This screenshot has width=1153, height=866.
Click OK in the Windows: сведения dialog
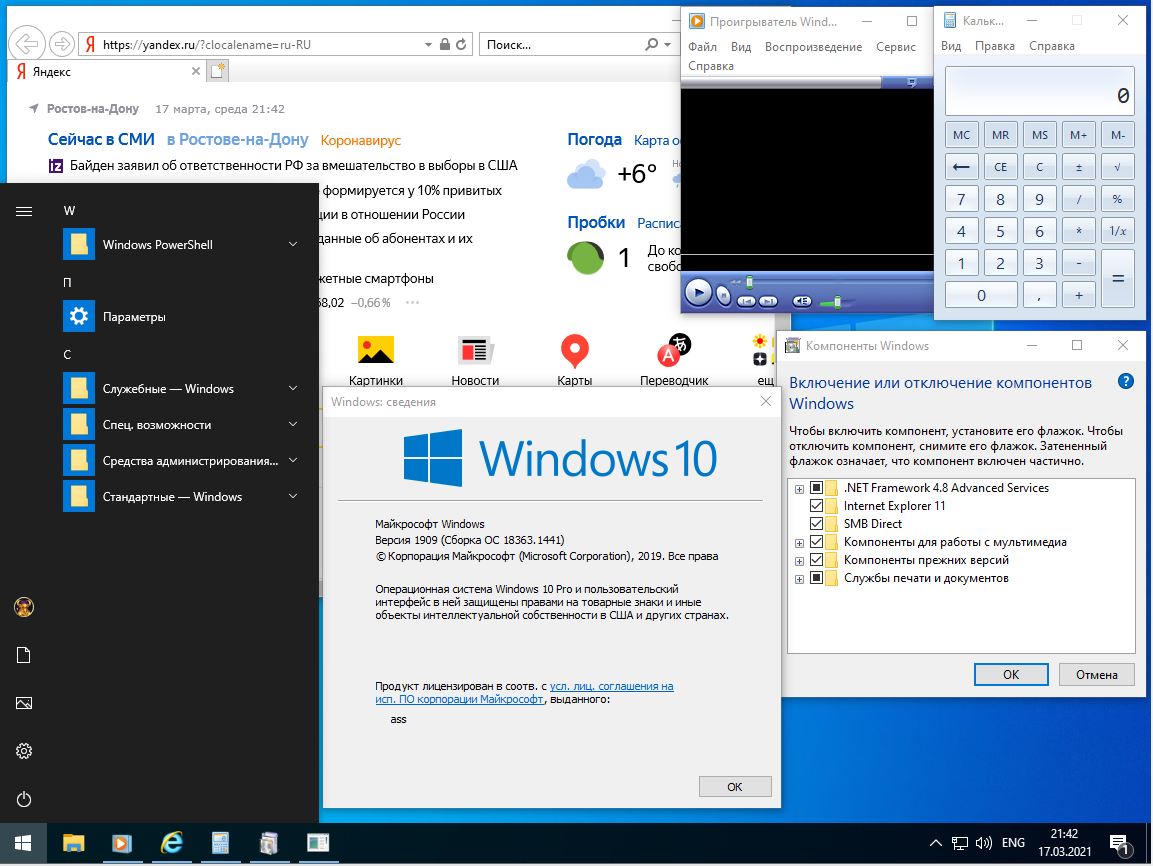point(735,787)
